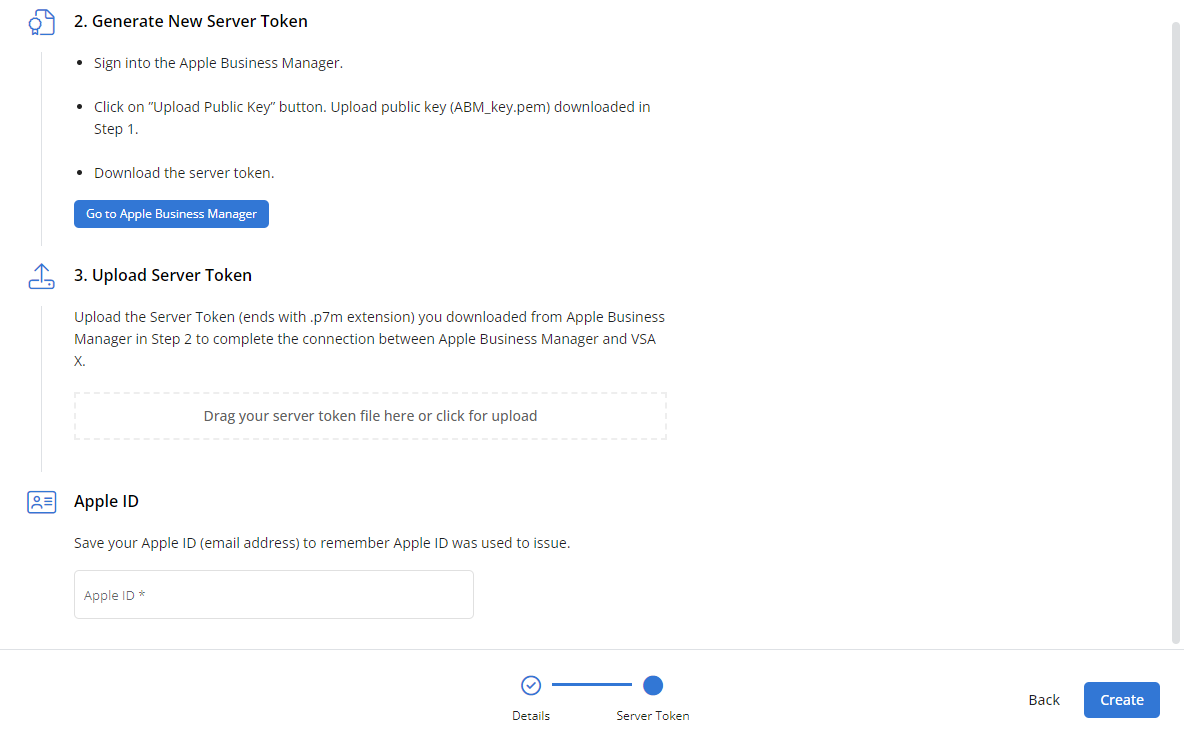Click the "Server Token" step label
Screen dimensions: 1184x749
point(653,716)
